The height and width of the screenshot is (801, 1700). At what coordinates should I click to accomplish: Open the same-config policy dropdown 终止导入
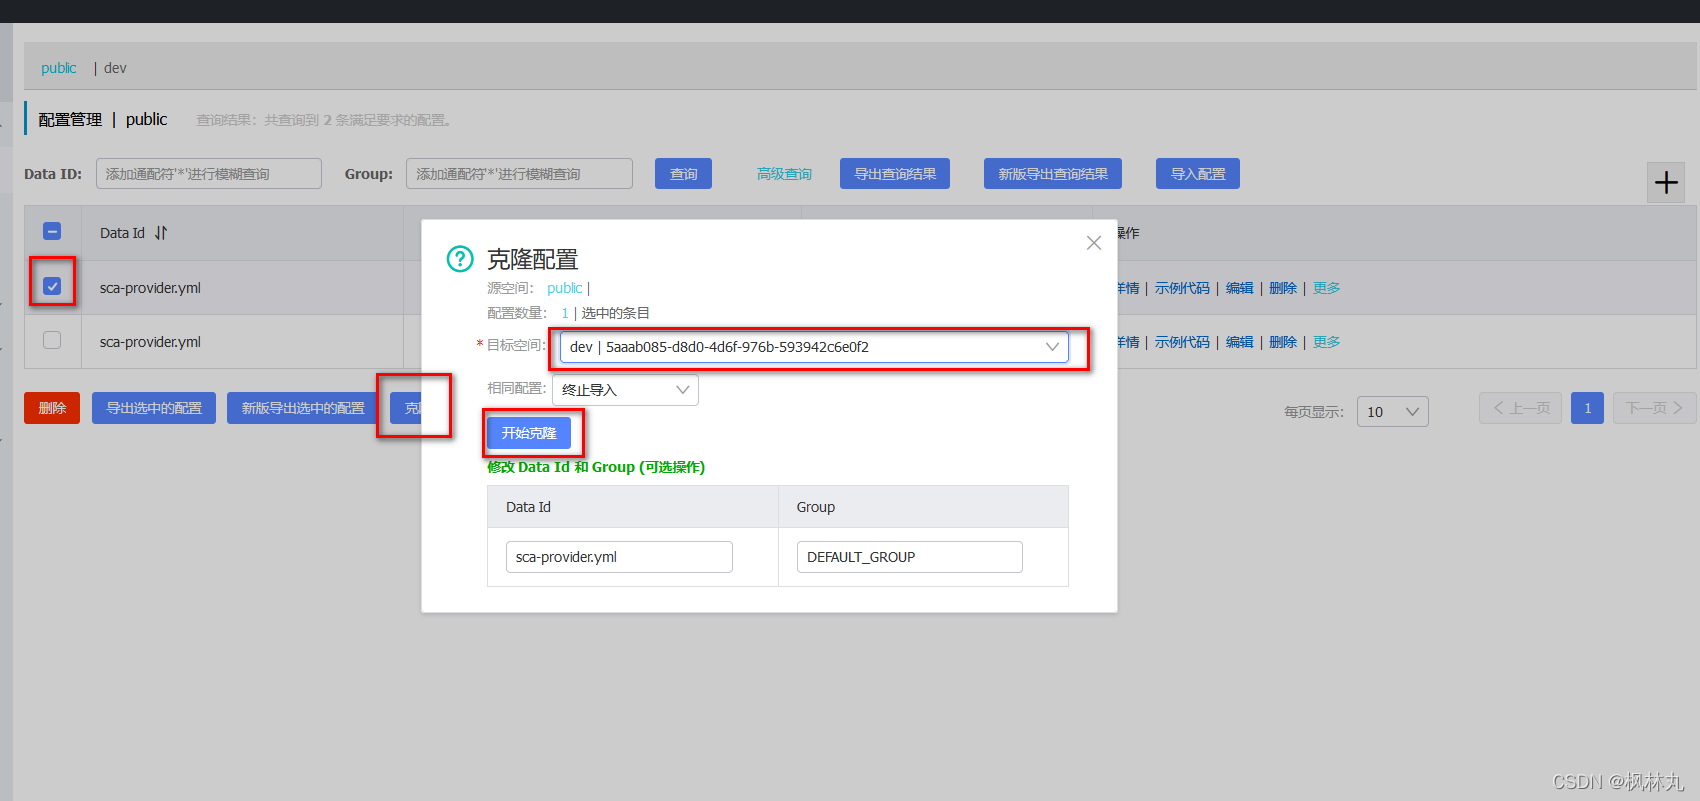[x=625, y=390]
